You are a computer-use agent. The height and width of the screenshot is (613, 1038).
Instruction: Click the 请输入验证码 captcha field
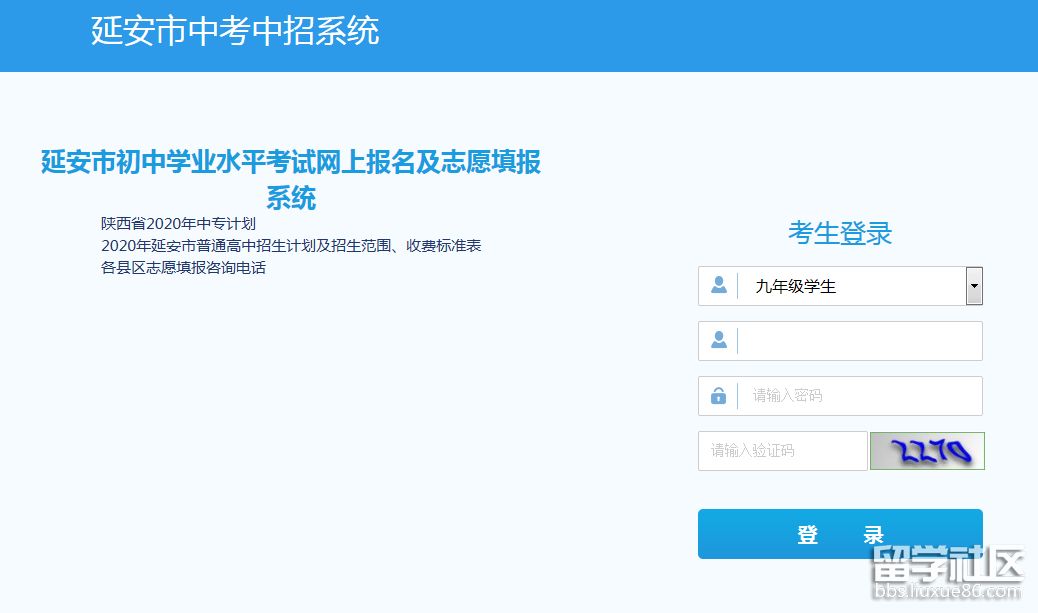[782, 451]
